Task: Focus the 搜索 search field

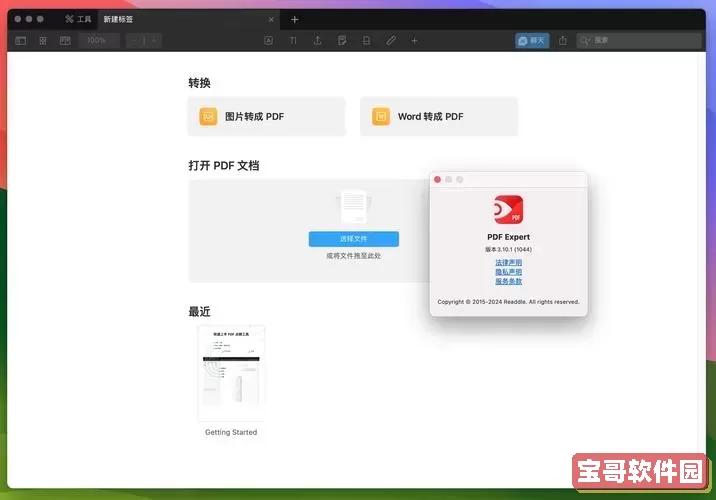Action: tap(639, 41)
